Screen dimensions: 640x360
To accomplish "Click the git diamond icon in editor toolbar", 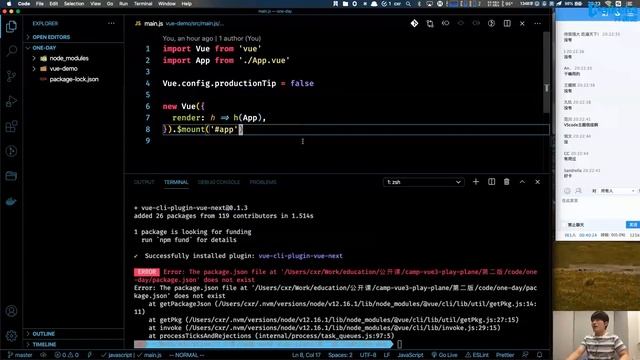I will pos(414,24).
